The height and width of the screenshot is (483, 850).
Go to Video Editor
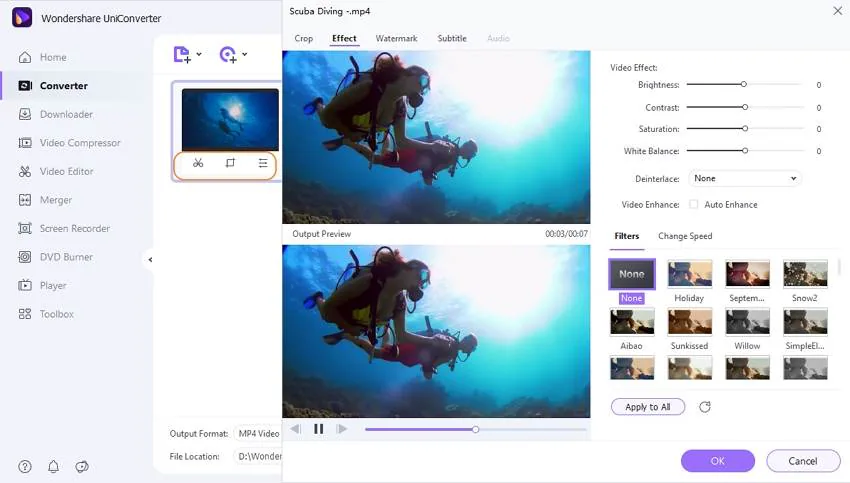pos(55,171)
